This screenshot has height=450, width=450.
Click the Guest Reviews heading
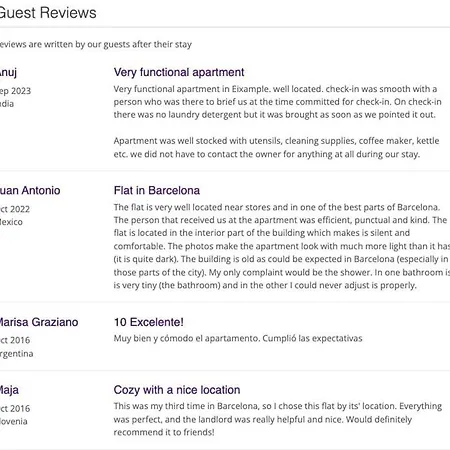[48, 13]
